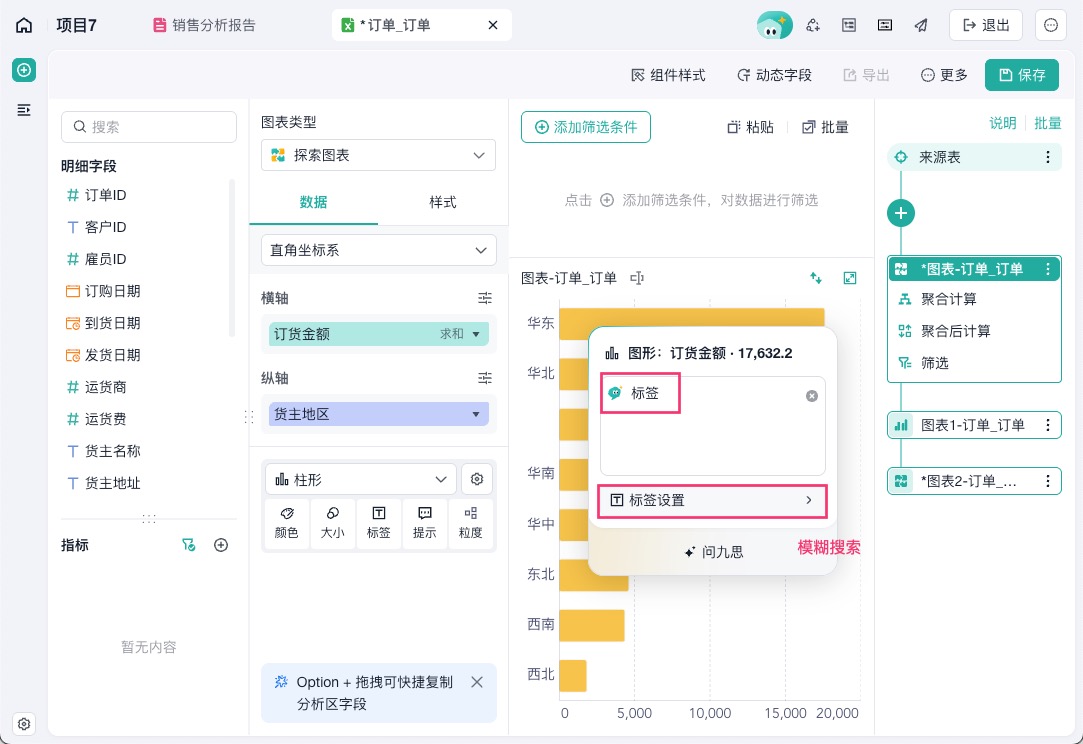Viewport: 1083px width, 744px height.
Task: Open the 柱形 mark type dropdown
Action: [x=361, y=479]
